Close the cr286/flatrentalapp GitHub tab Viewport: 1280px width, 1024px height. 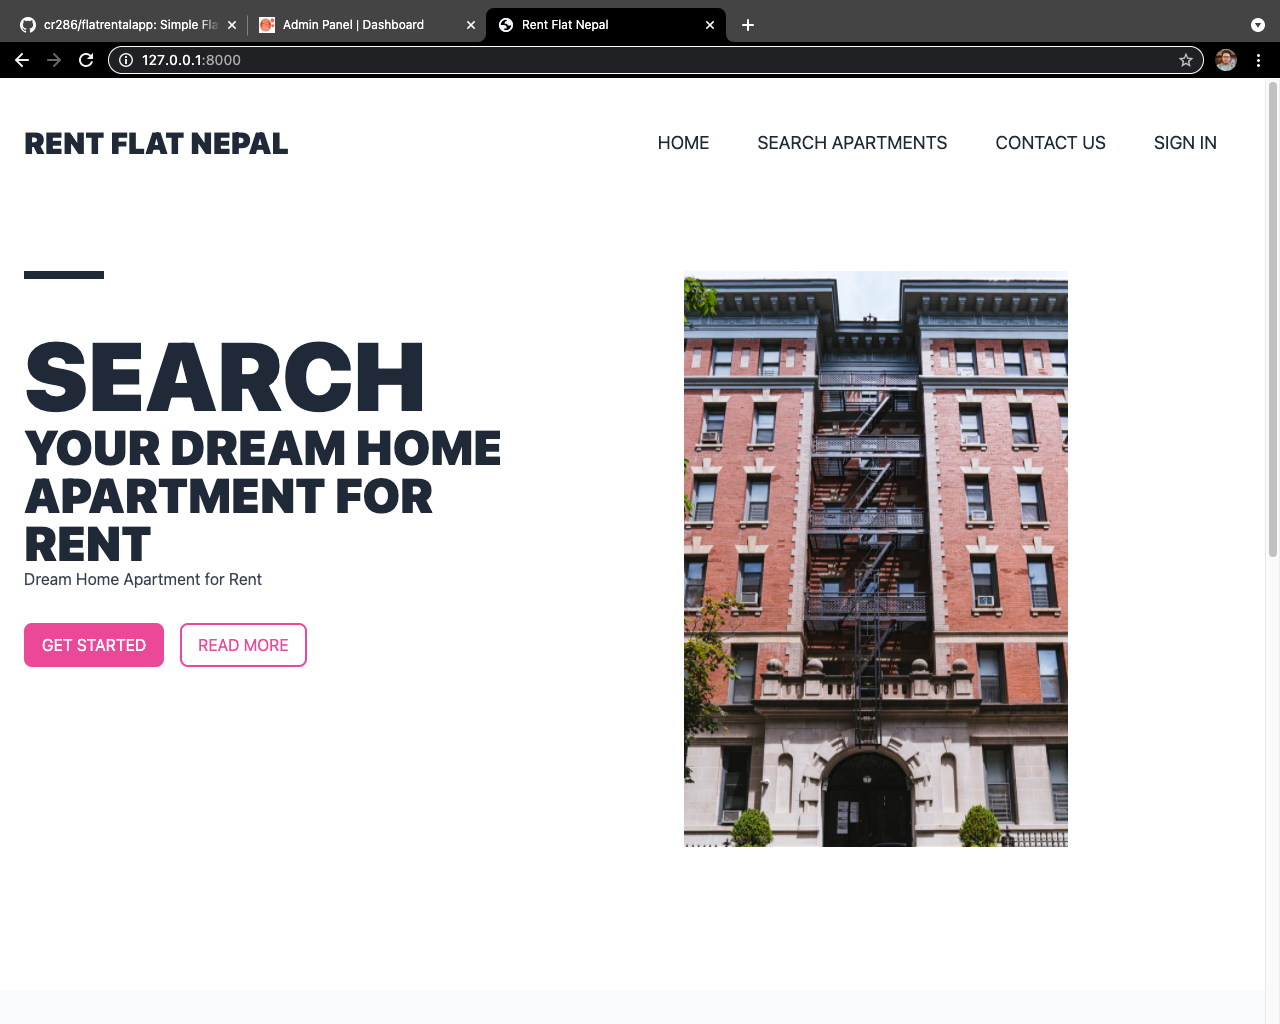click(x=232, y=25)
